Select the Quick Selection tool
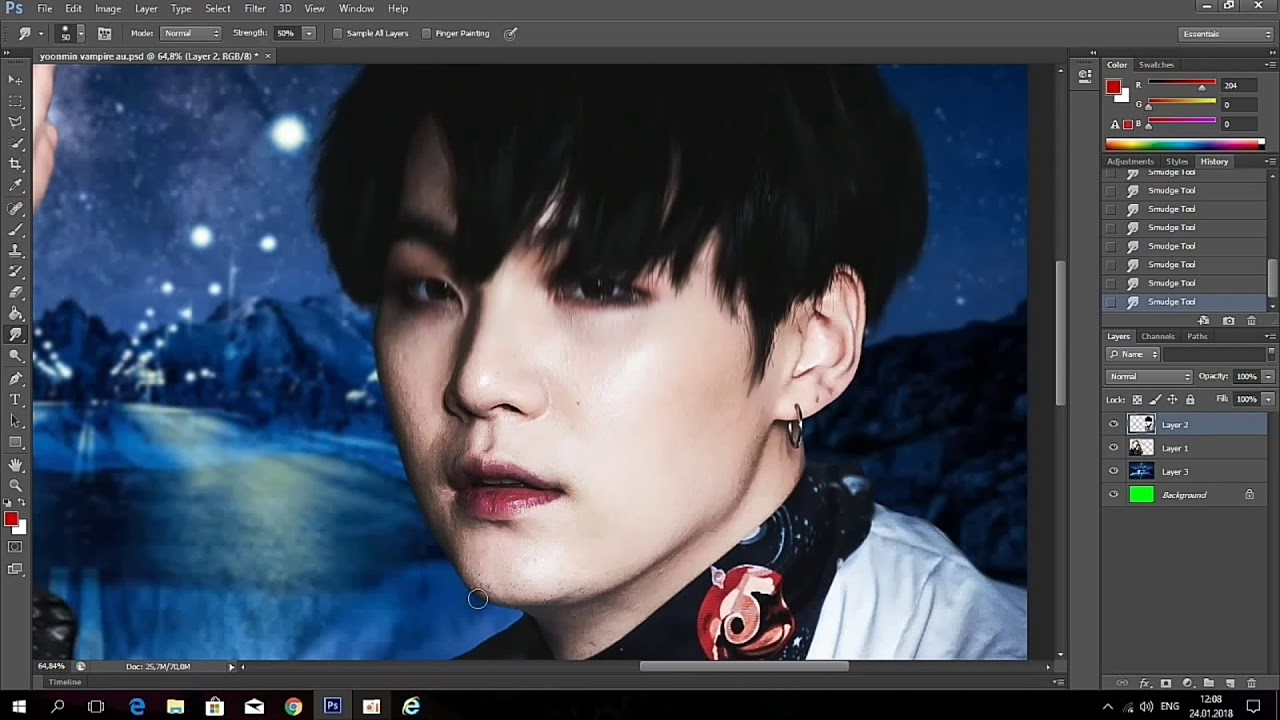This screenshot has height=720, width=1280. point(15,143)
